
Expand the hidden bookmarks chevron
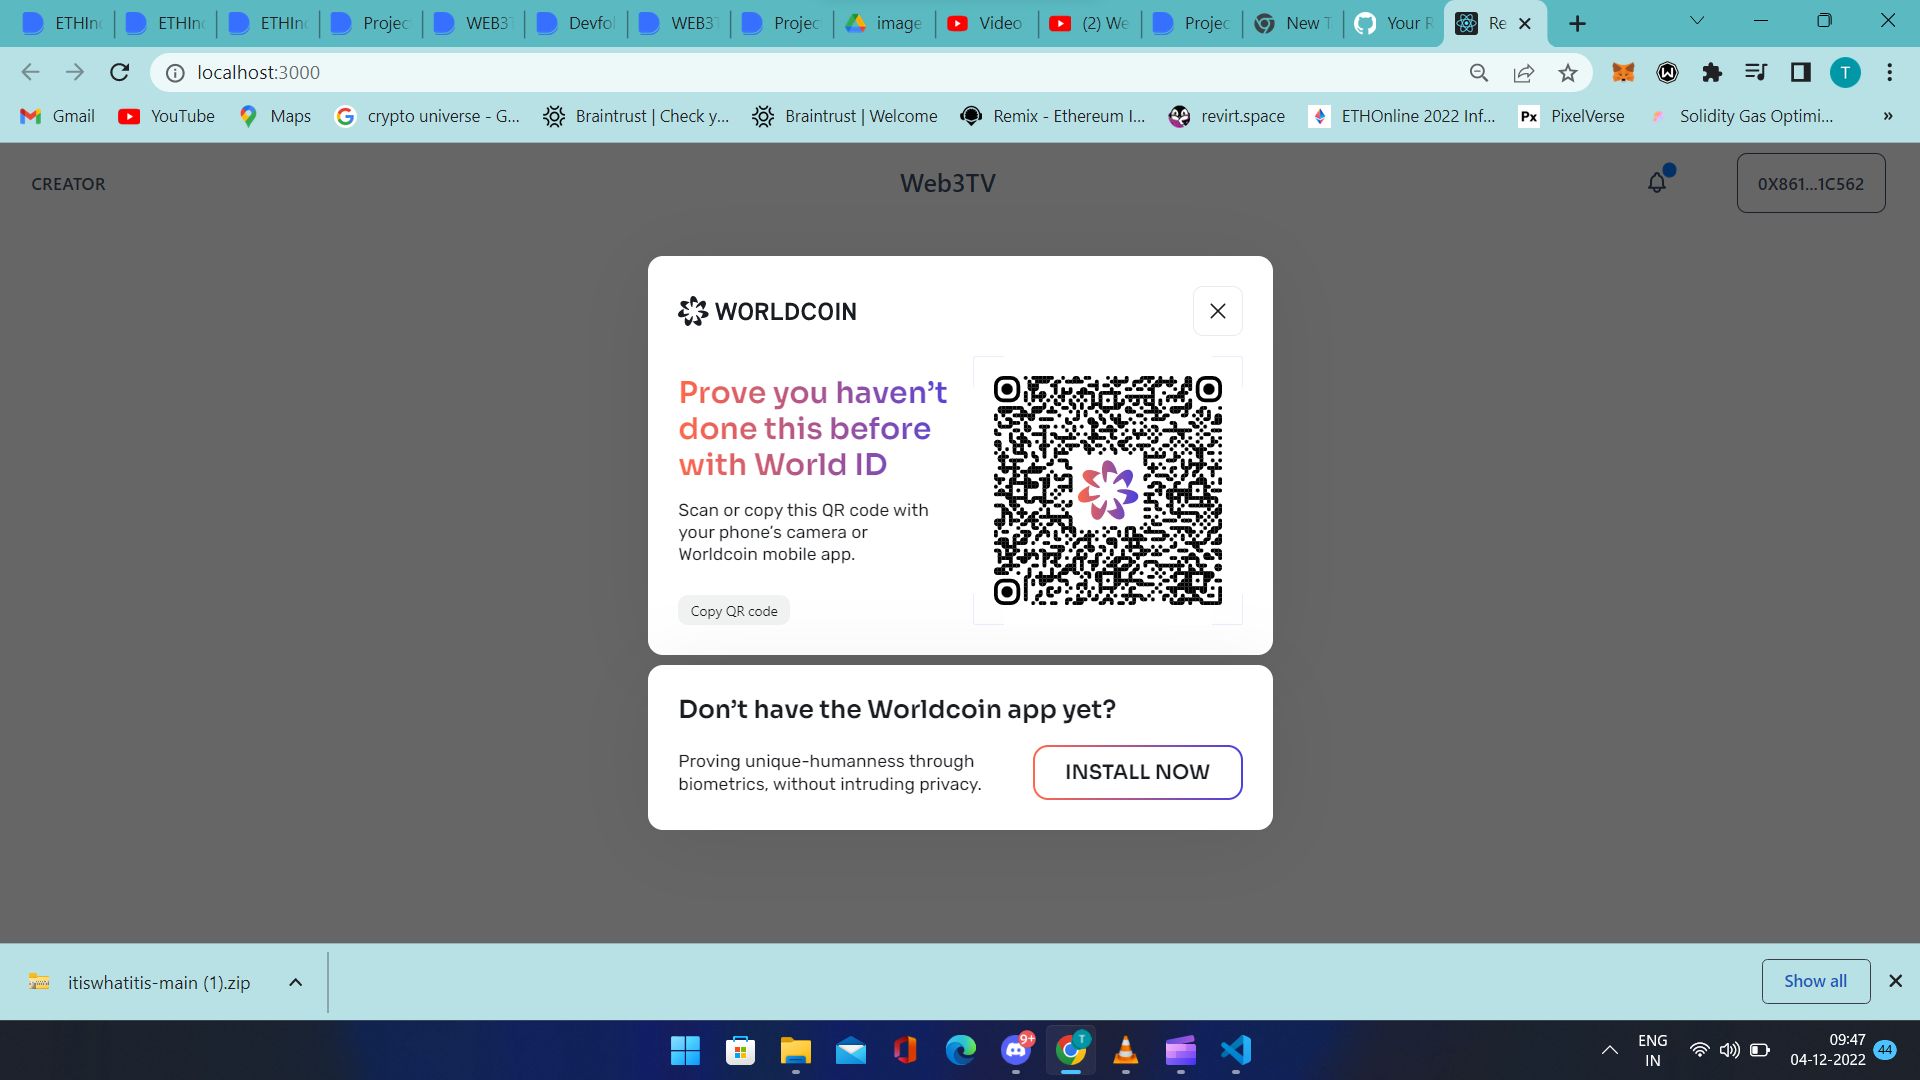[1887, 116]
